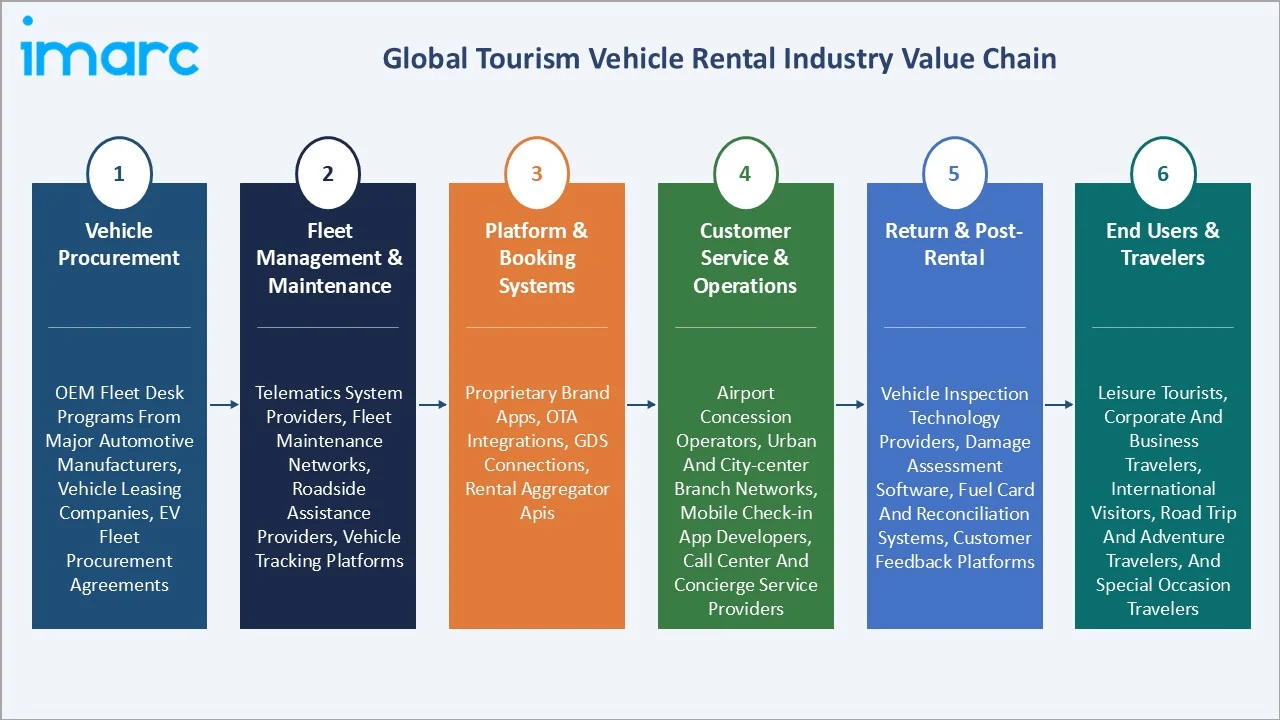Click the 'OEM Fleet Desk Programs' description text
1280x720 pixels.
click(x=119, y=489)
